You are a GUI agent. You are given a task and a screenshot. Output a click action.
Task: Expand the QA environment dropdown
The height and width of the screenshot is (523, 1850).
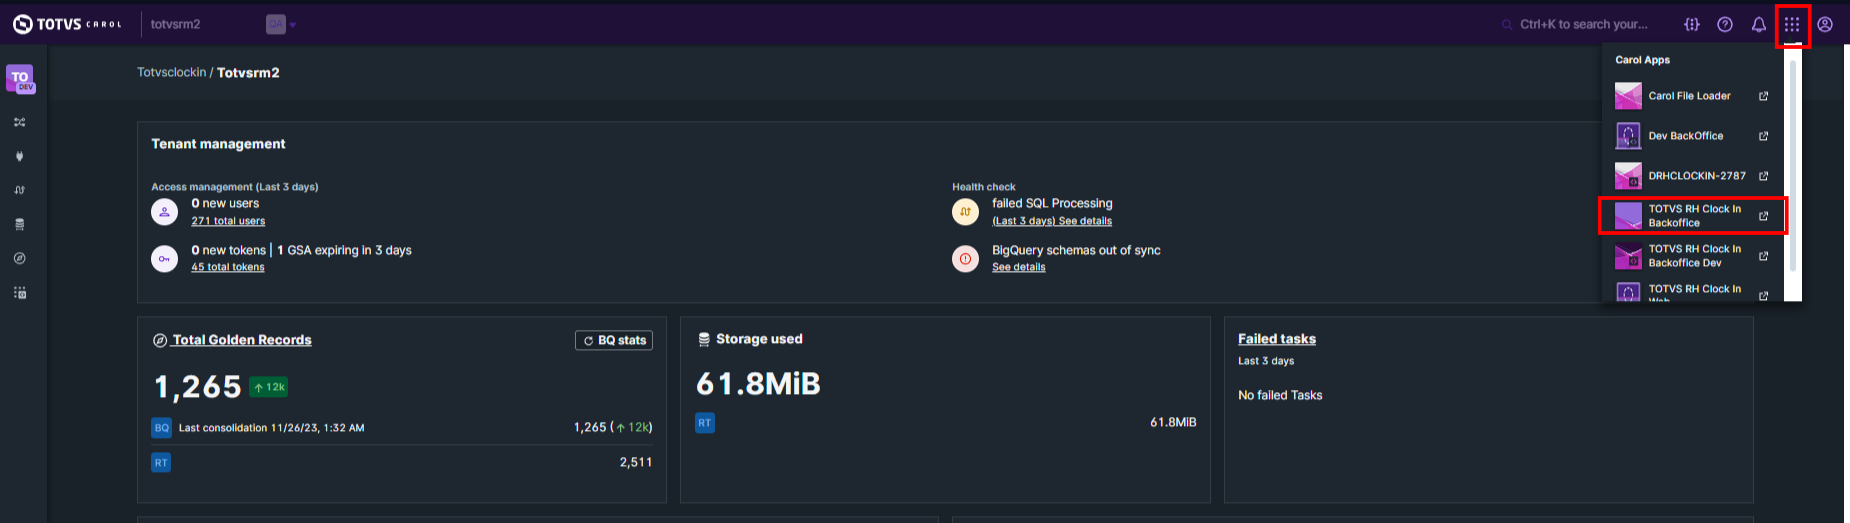point(281,24)
